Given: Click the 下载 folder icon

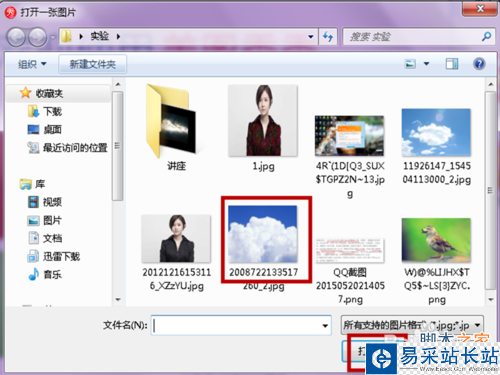Looking at the screenshot, I should coord(33,111).
